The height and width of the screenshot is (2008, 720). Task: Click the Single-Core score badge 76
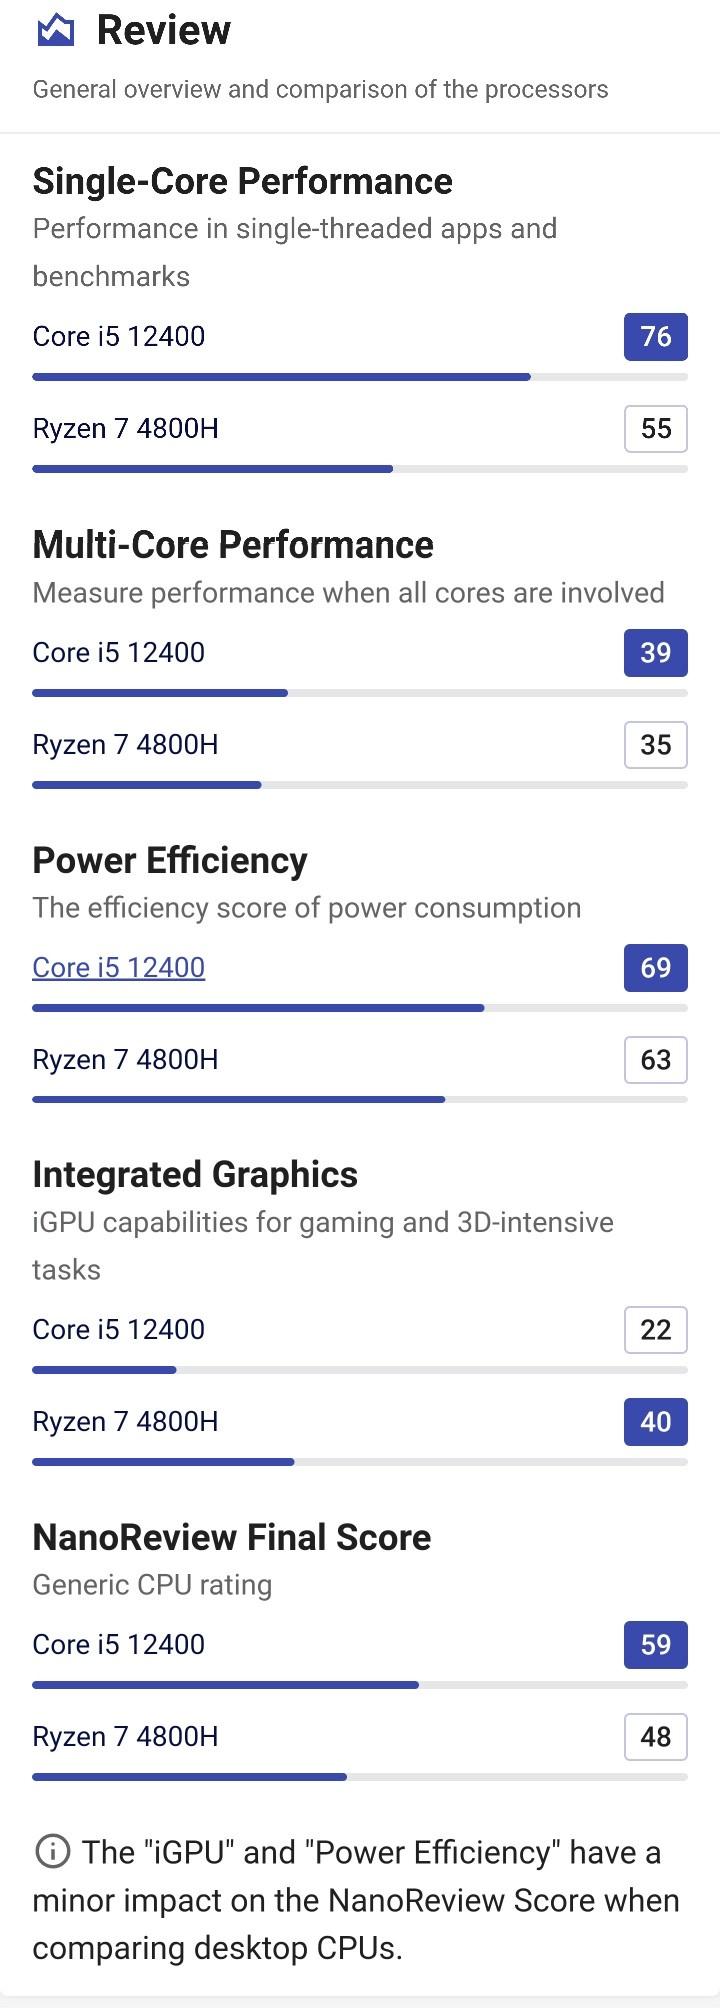click(x=655, y=337)
